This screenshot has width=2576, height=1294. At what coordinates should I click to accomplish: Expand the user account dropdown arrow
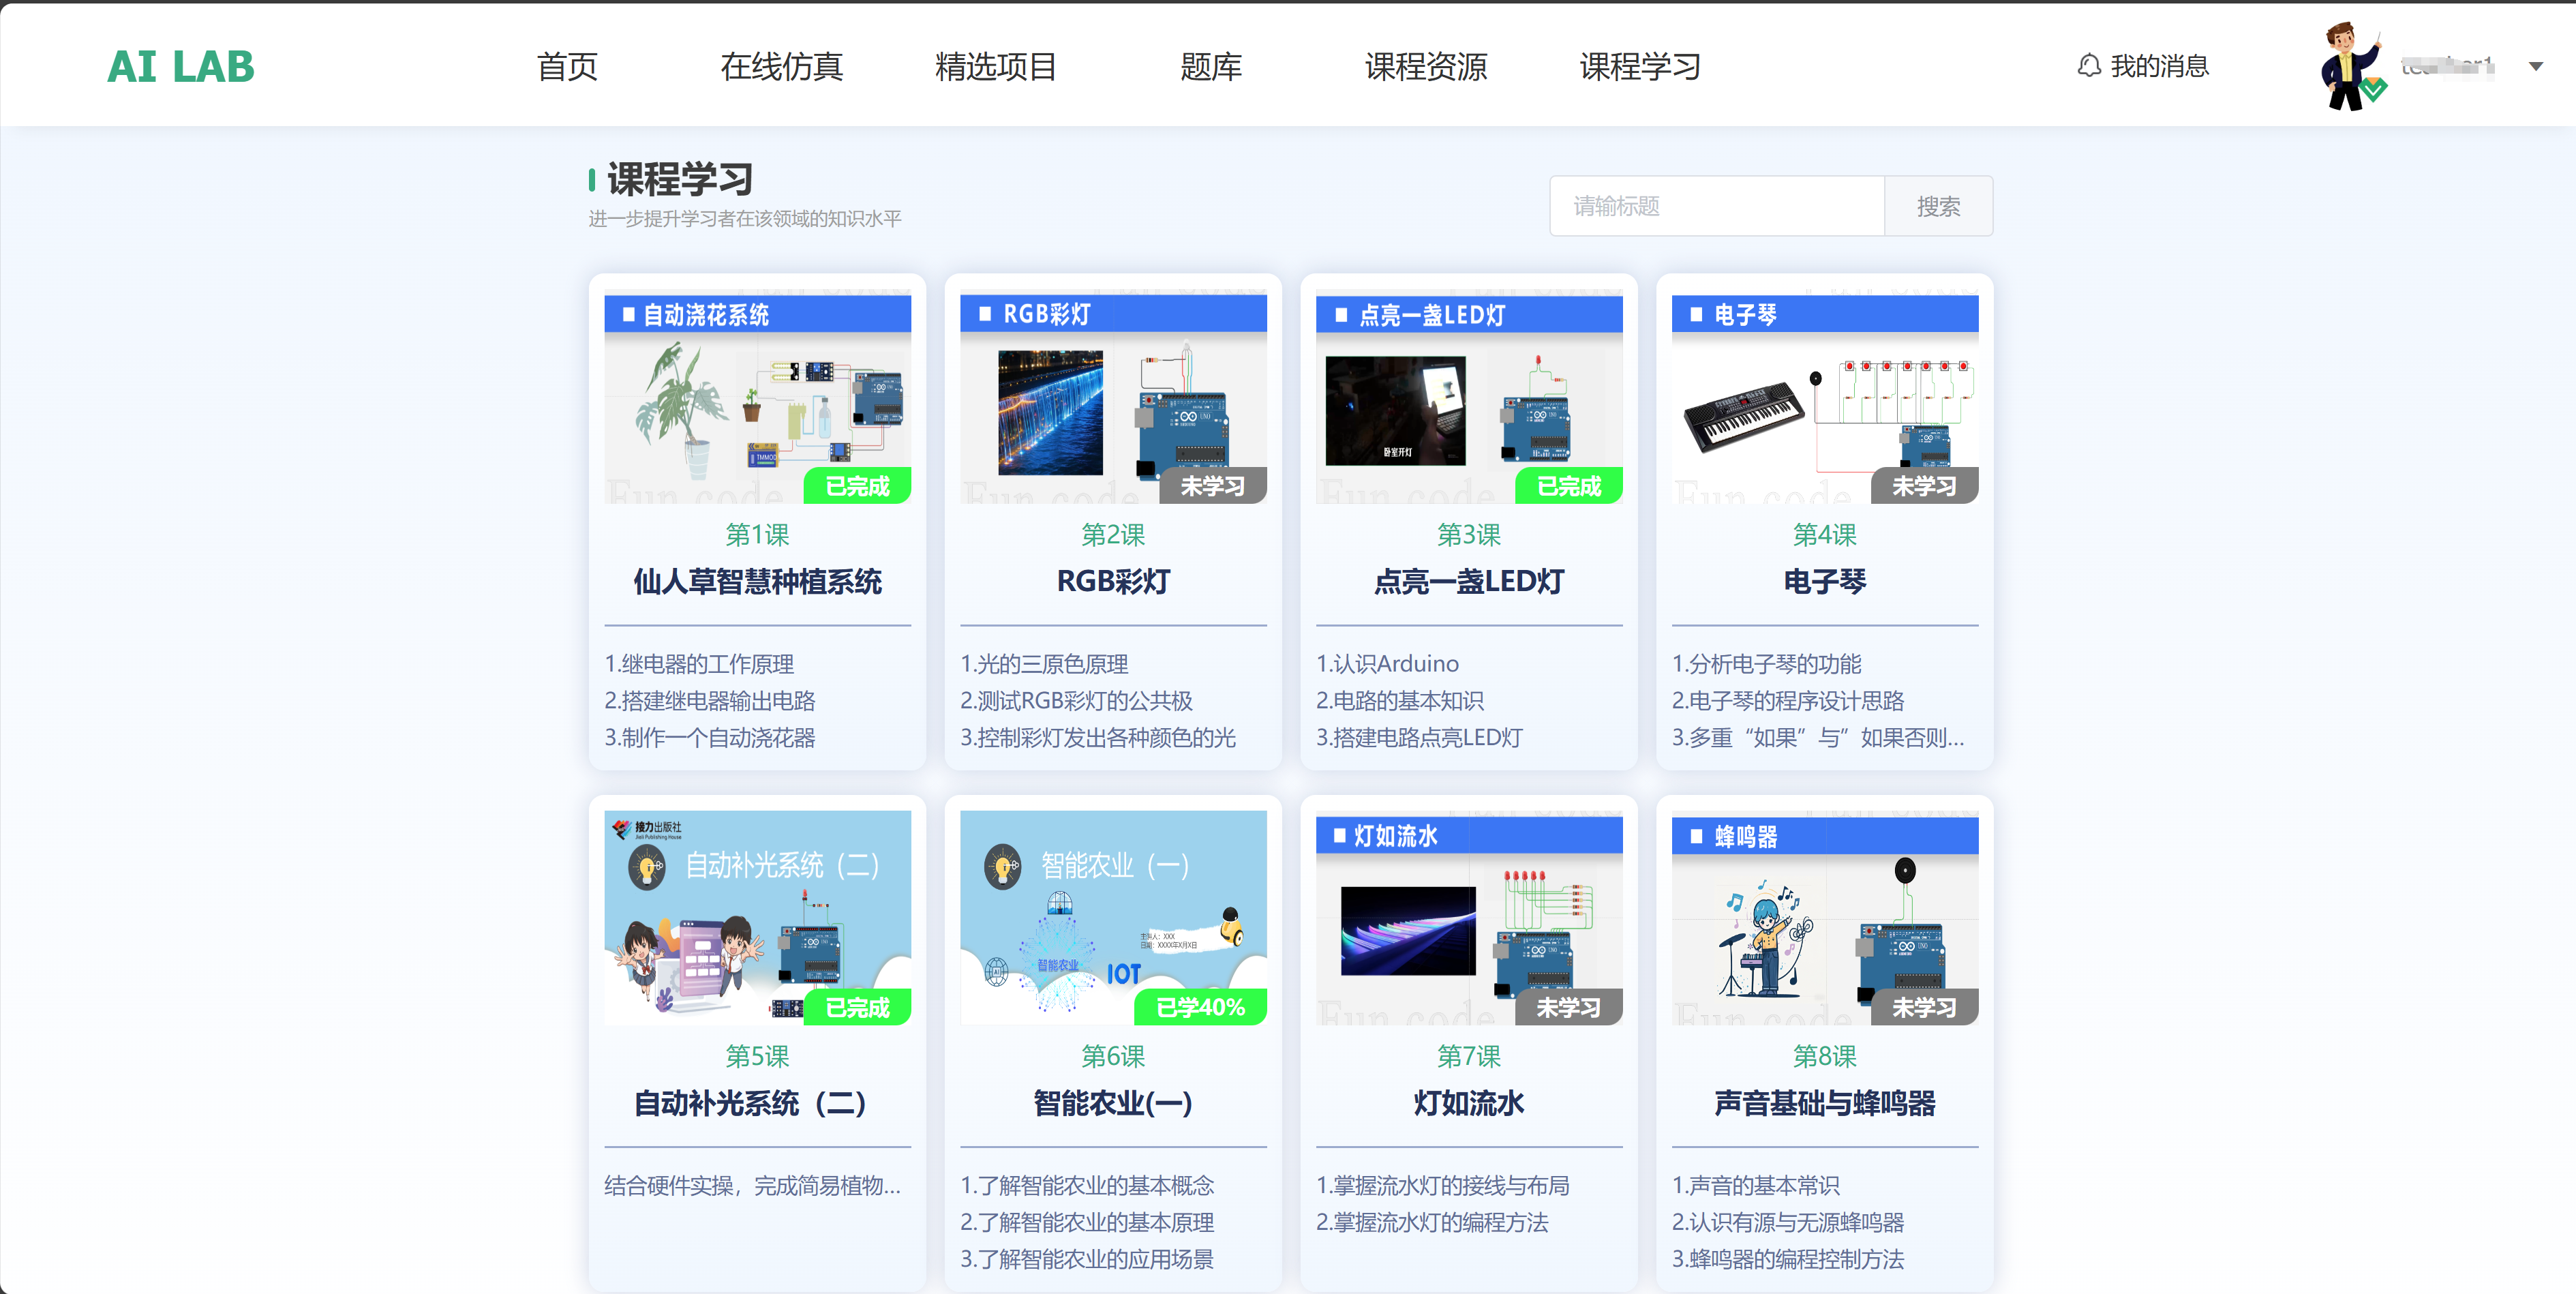pos(2535,67)
